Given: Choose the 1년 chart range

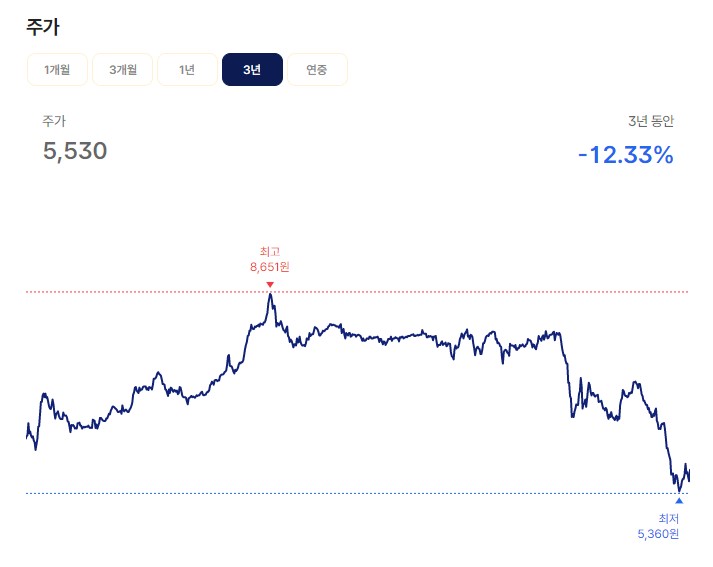Looking at the screenshot, I should [x=187, y=70].
